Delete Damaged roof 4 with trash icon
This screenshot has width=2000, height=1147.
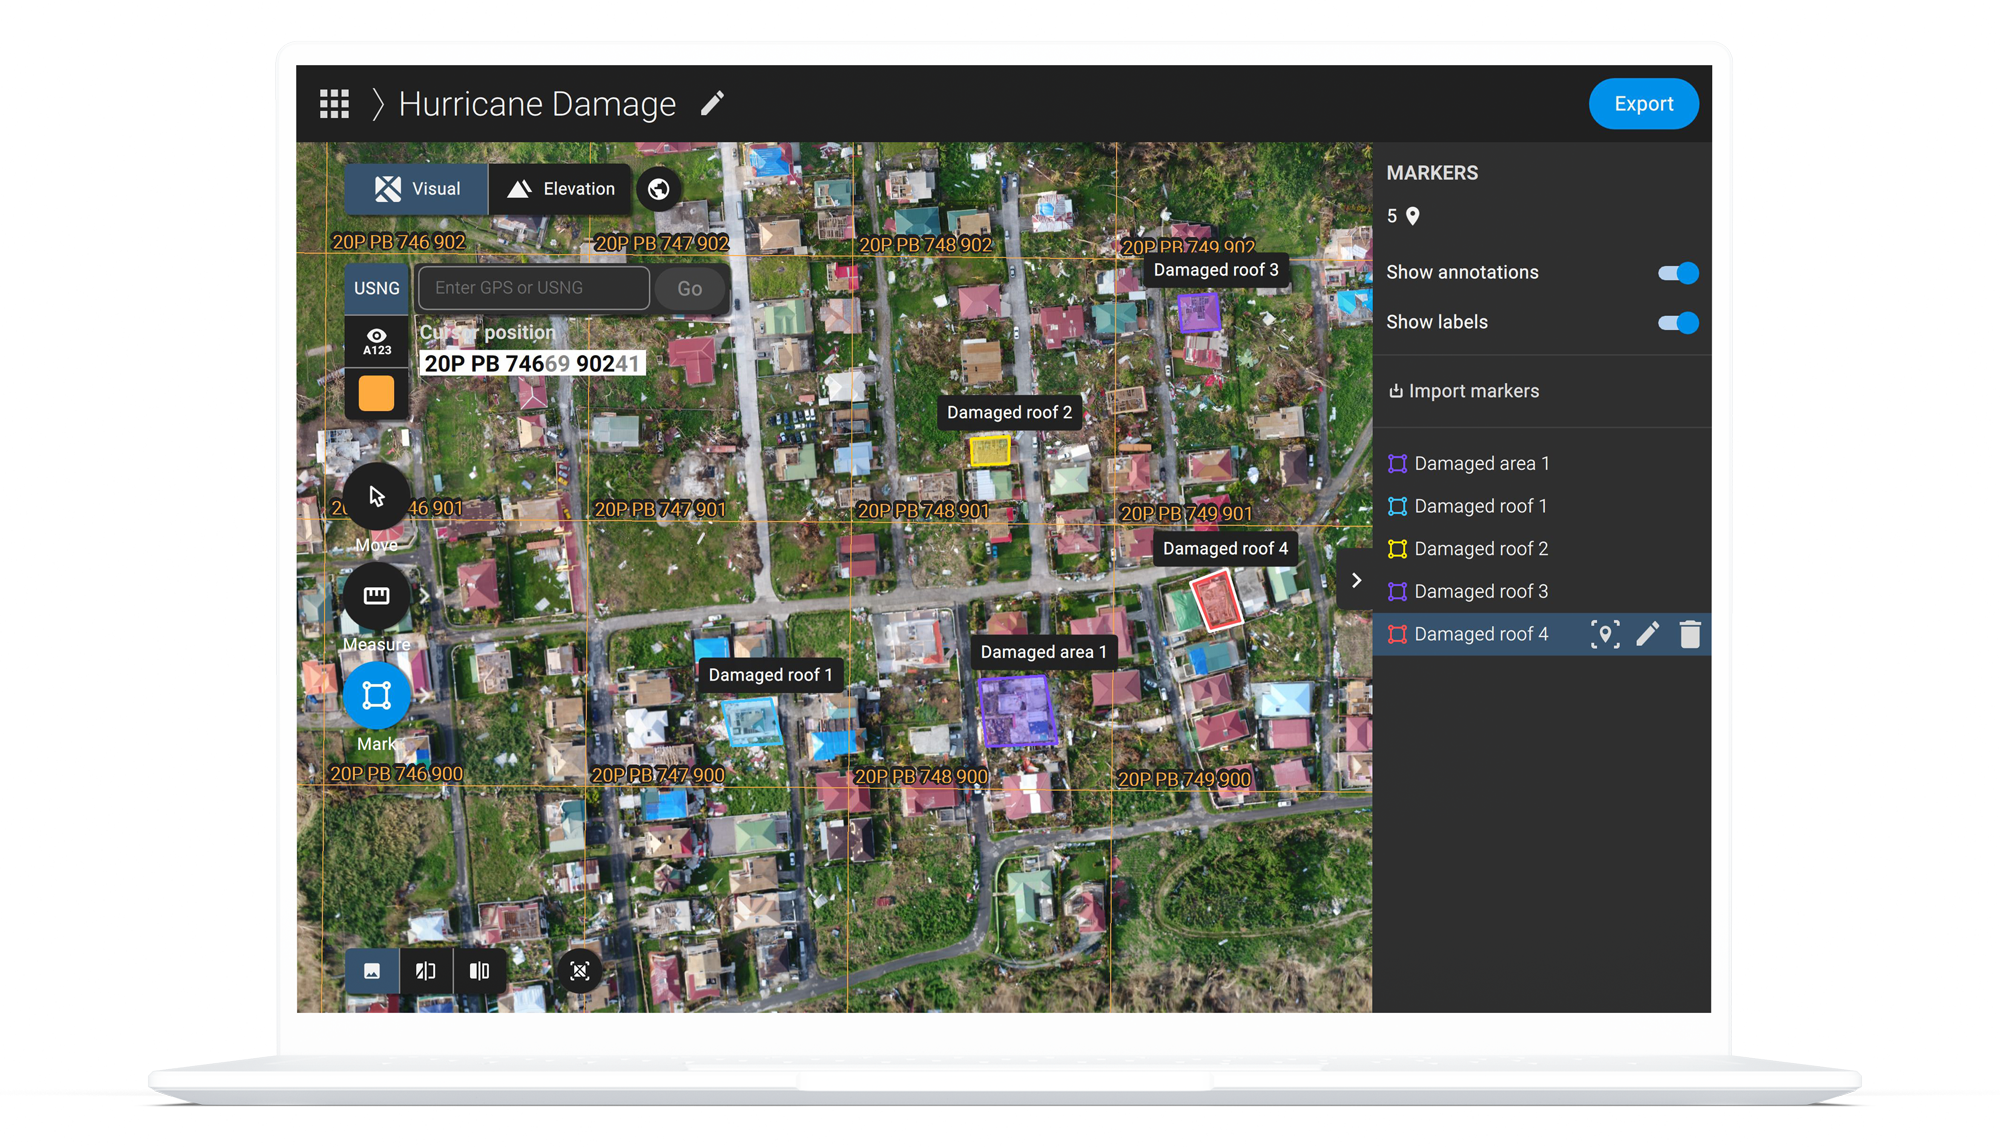click(1690, 634)
